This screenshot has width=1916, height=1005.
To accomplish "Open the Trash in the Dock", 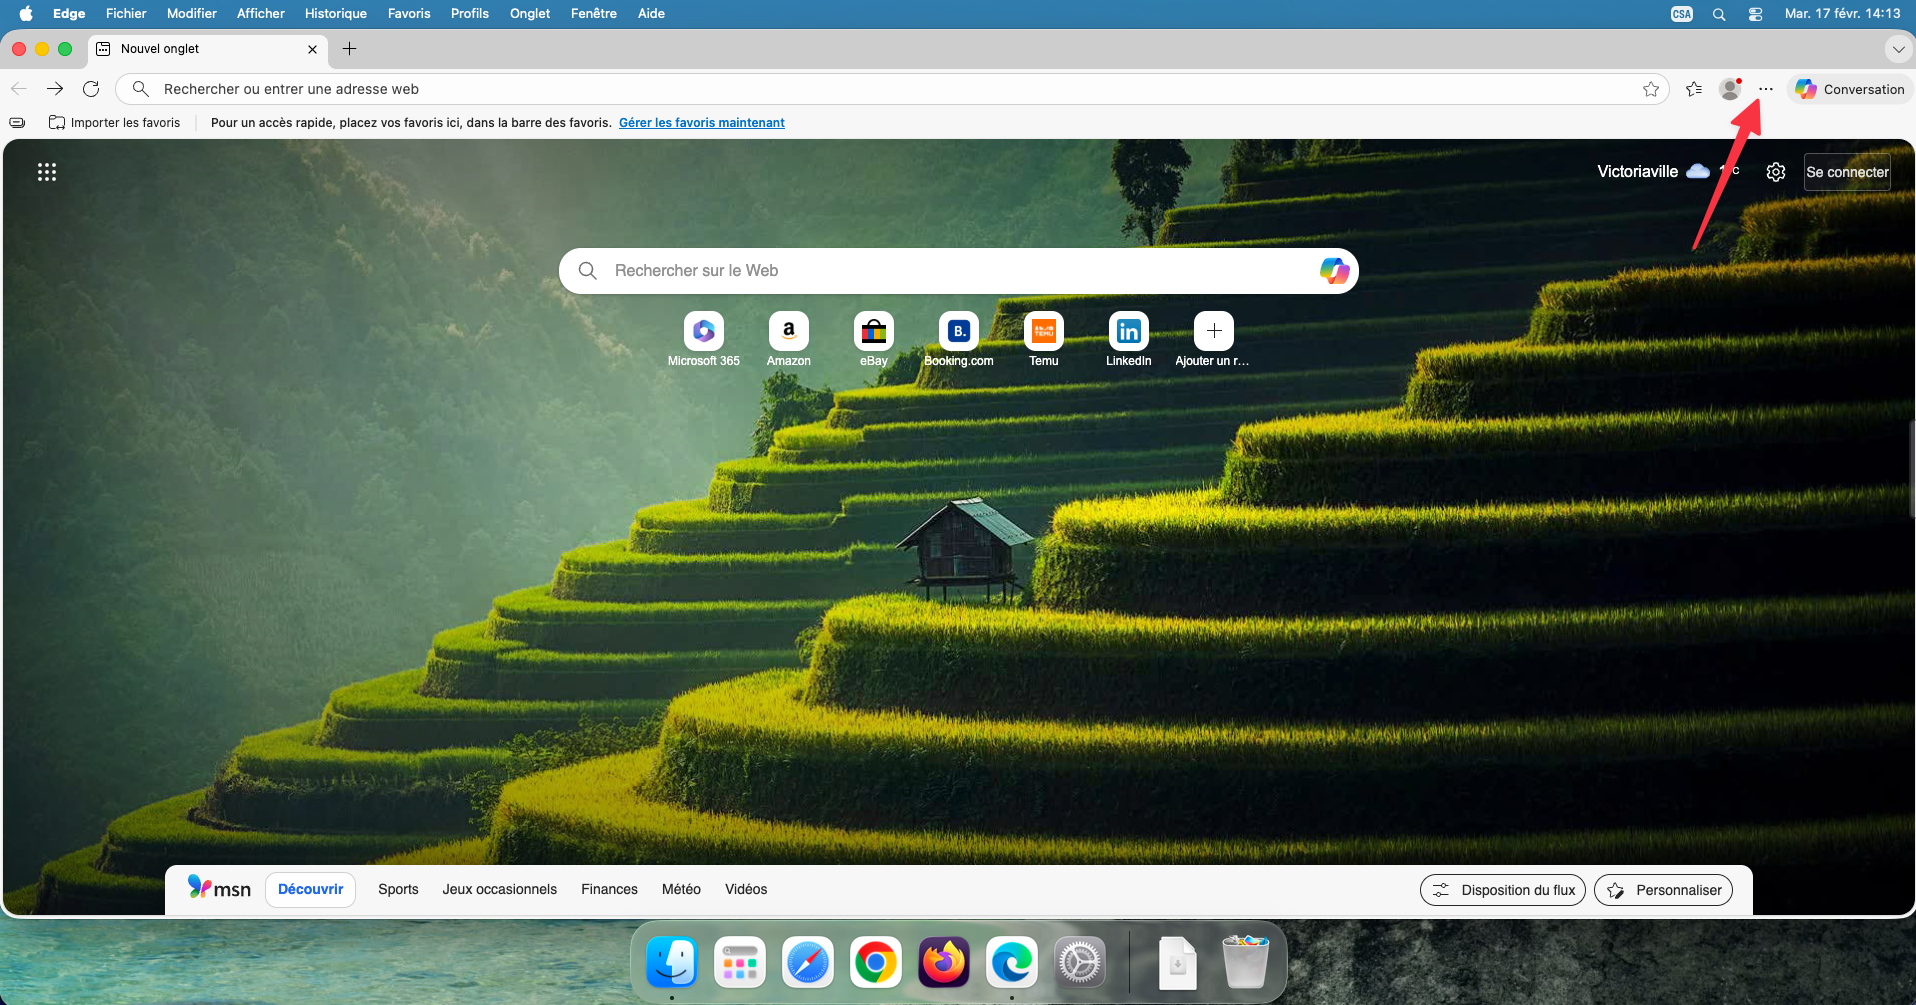I will (1246, 962).
